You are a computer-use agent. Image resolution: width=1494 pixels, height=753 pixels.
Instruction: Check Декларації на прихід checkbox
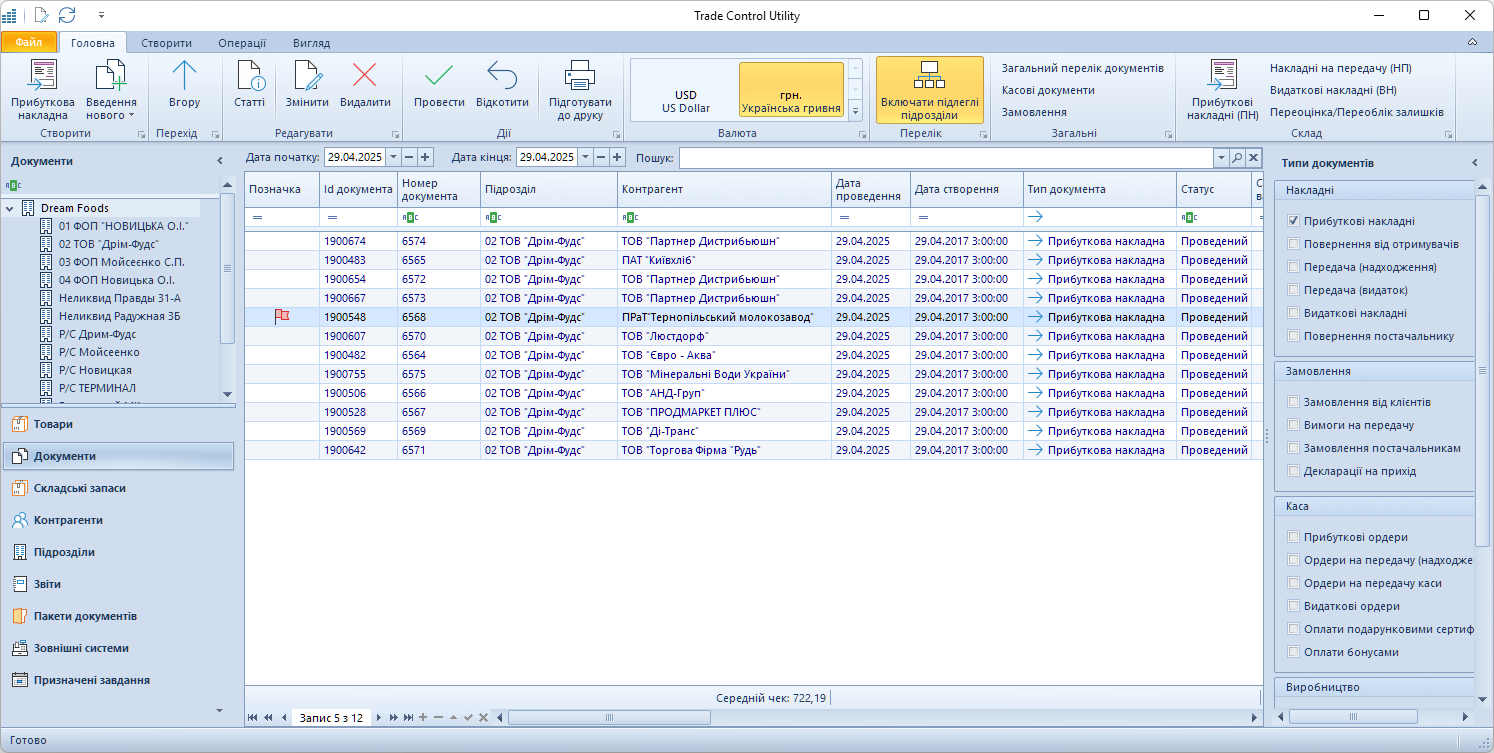(1294, 471)
